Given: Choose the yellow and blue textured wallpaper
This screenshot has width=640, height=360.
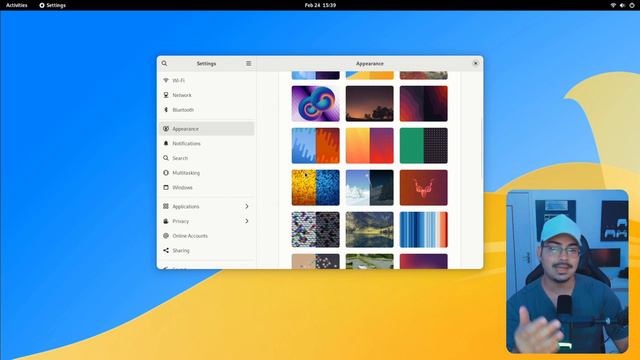Looking at the screenshot, I should click(316, 188).
